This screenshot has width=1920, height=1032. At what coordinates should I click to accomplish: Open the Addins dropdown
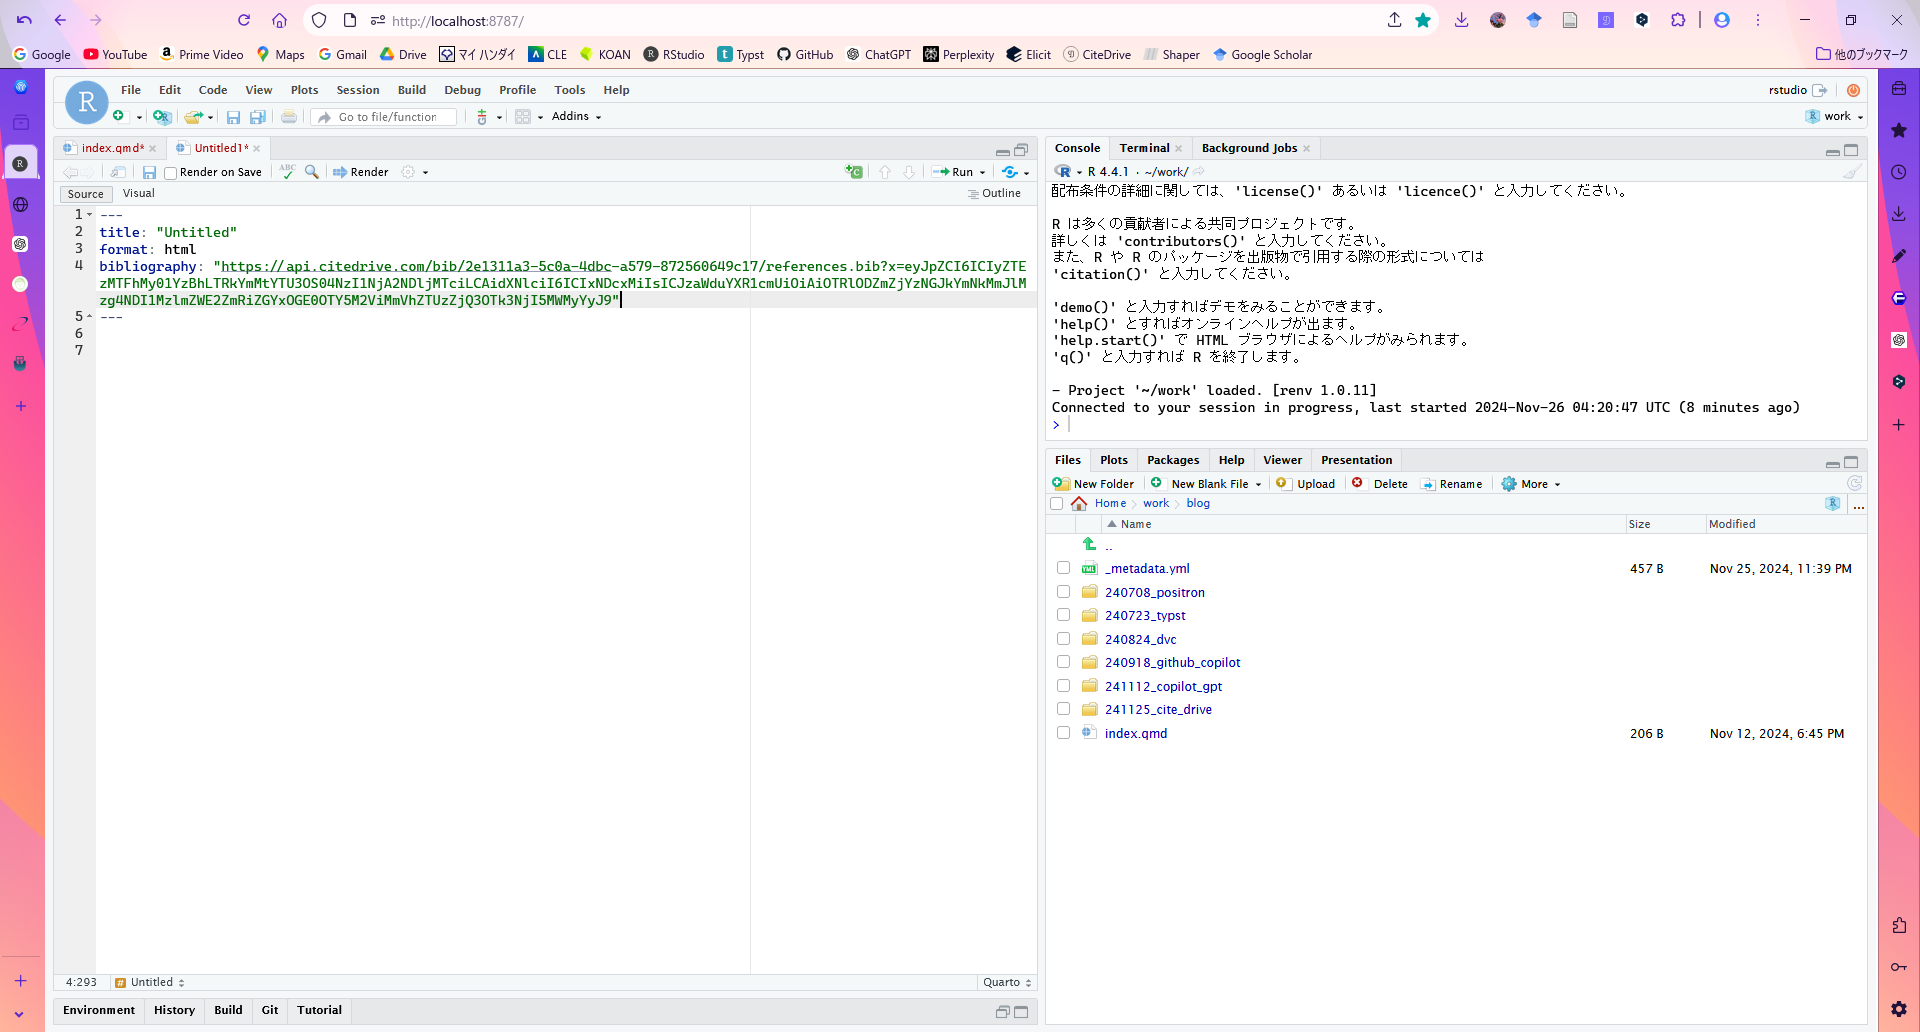pos(577,116)
